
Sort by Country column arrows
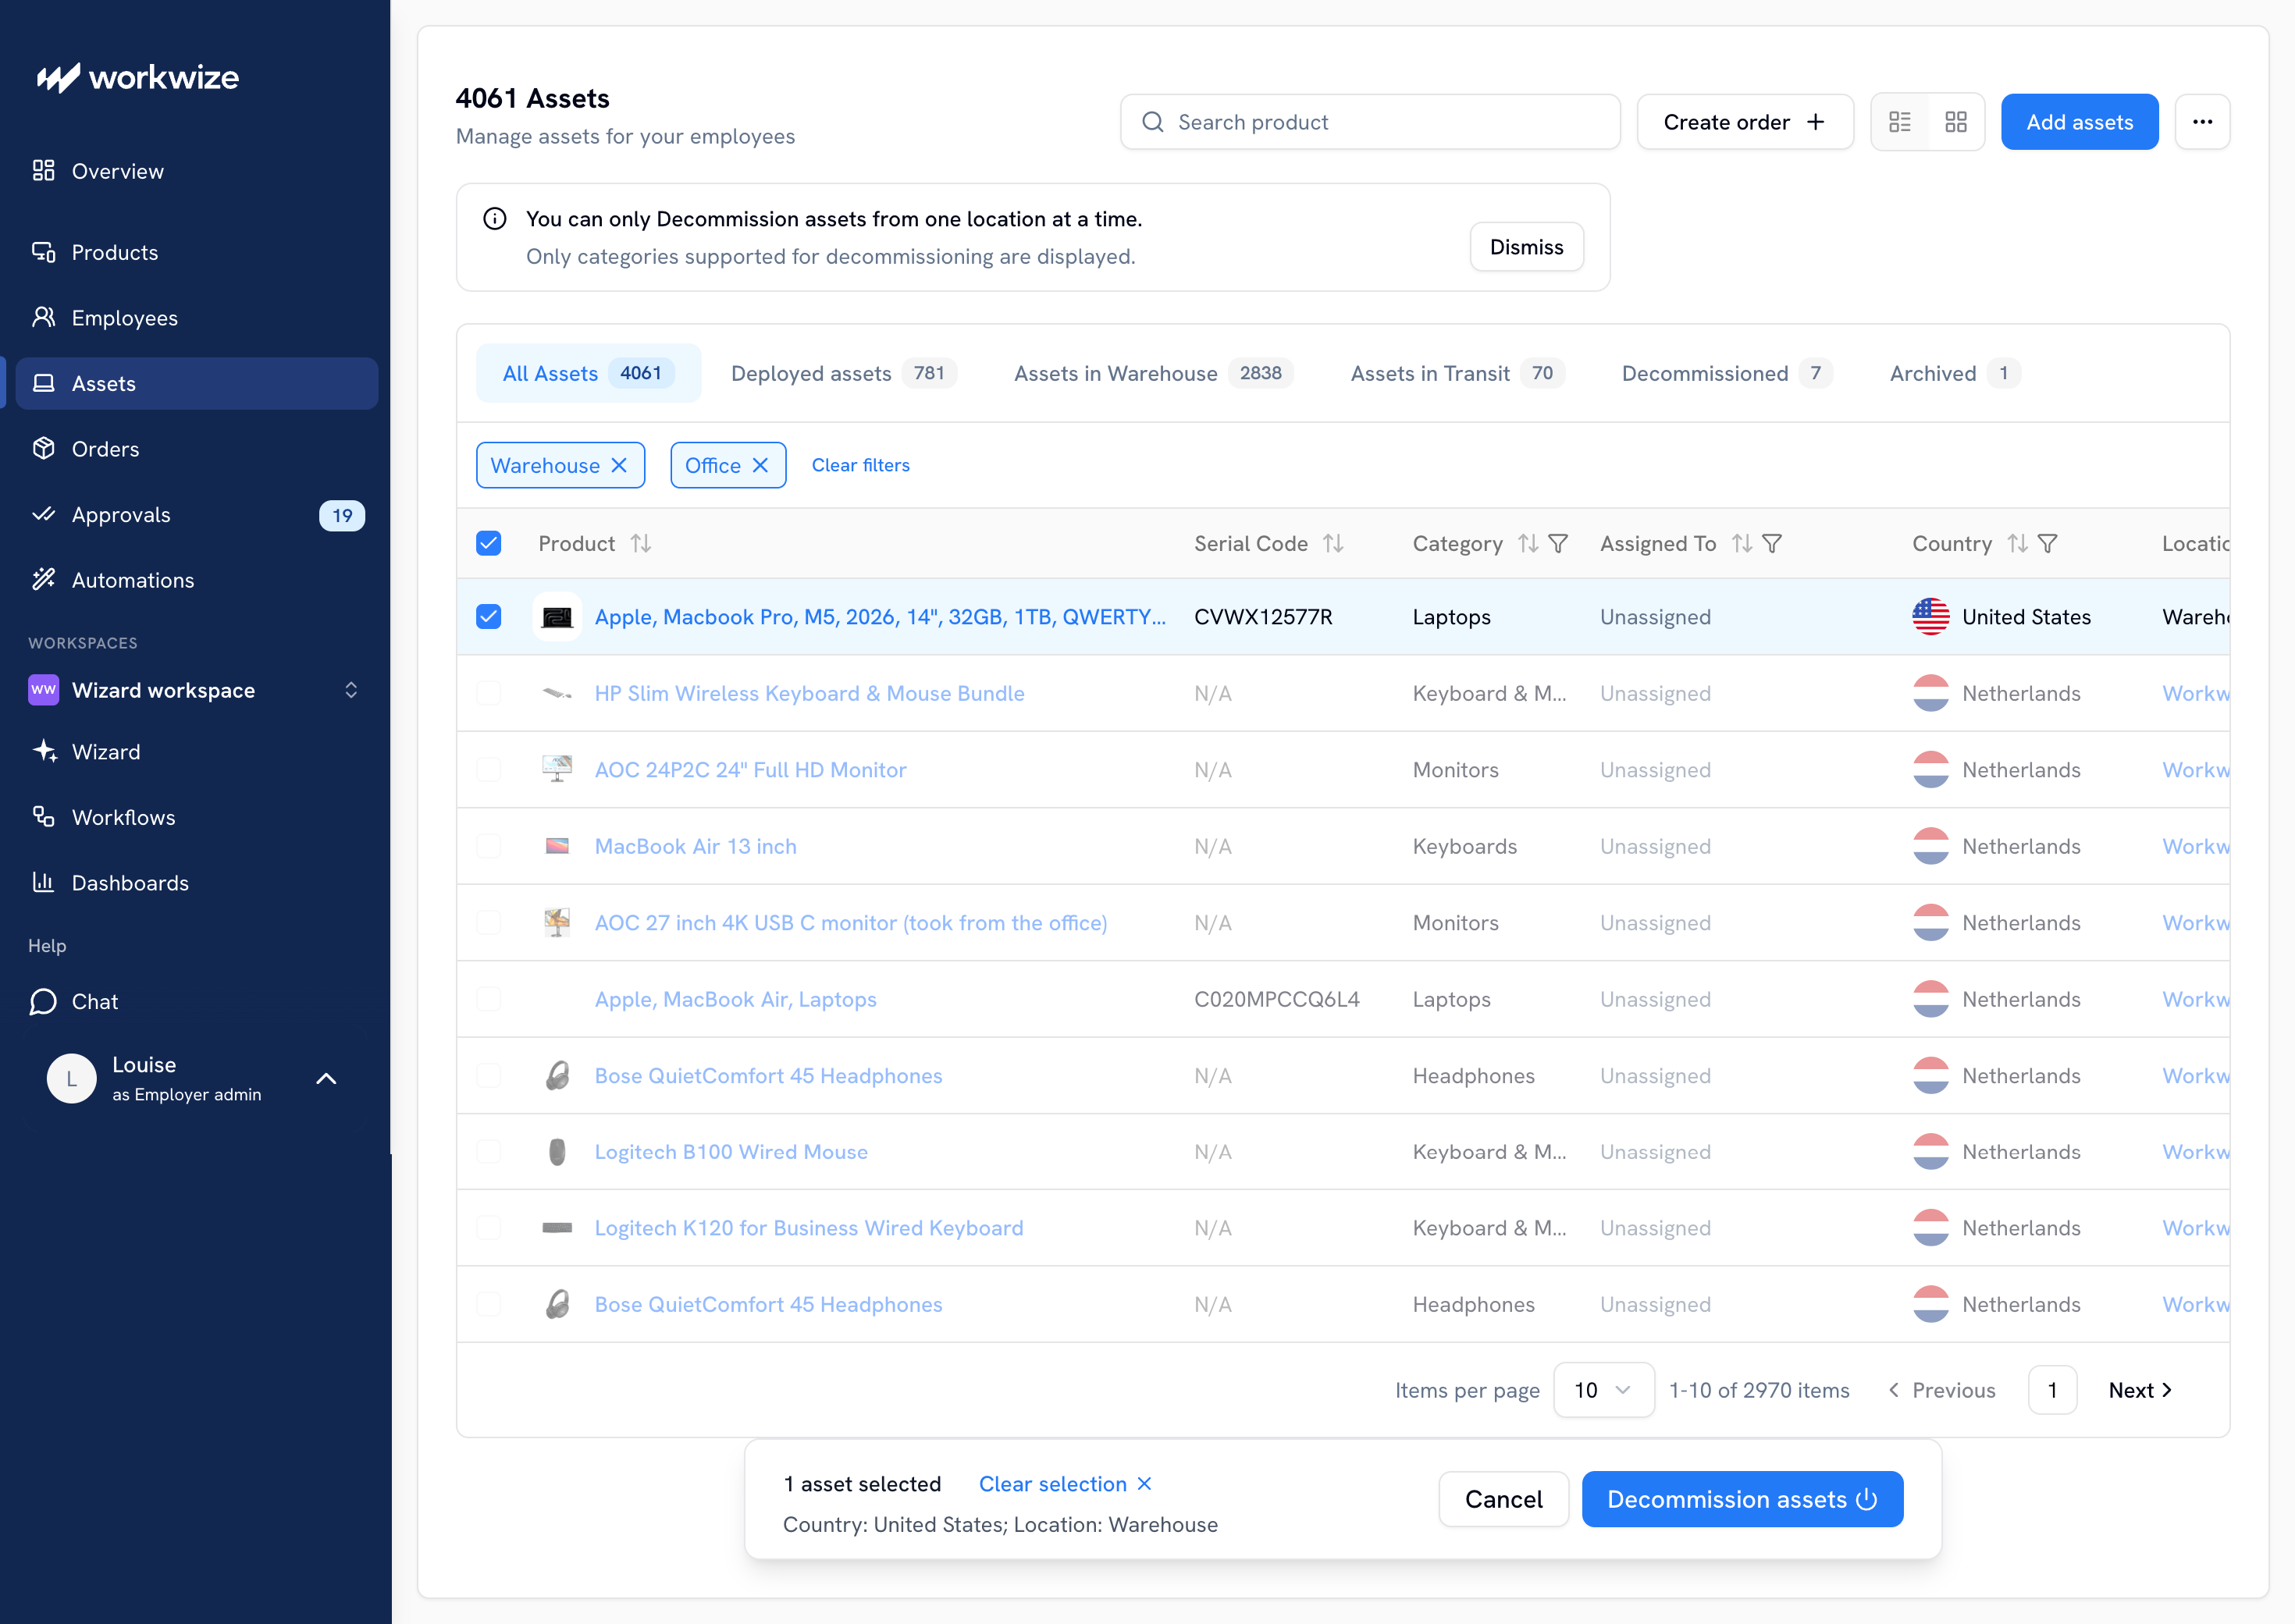tap(2018, 543)
